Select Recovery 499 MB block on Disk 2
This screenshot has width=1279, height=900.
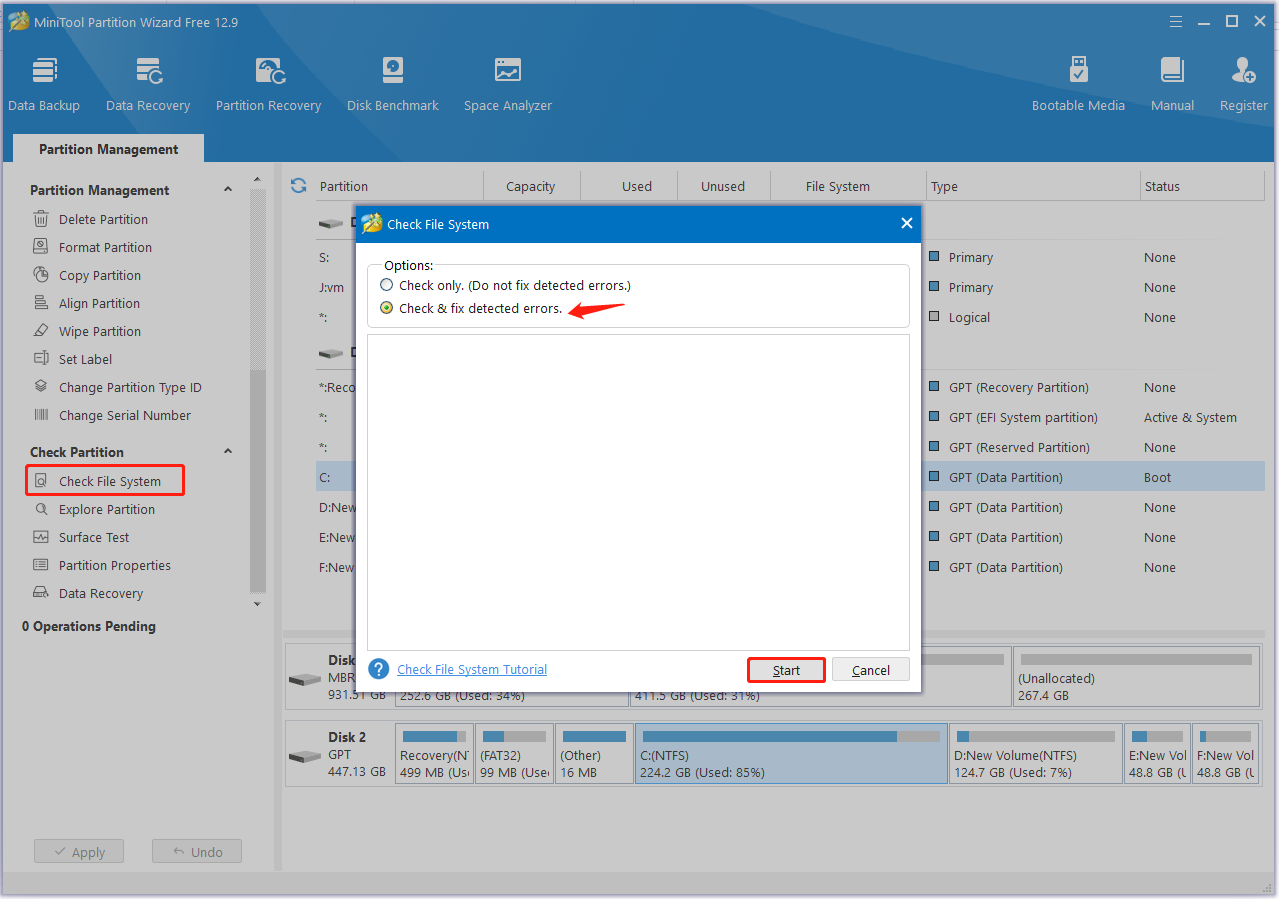pos(434,754)
